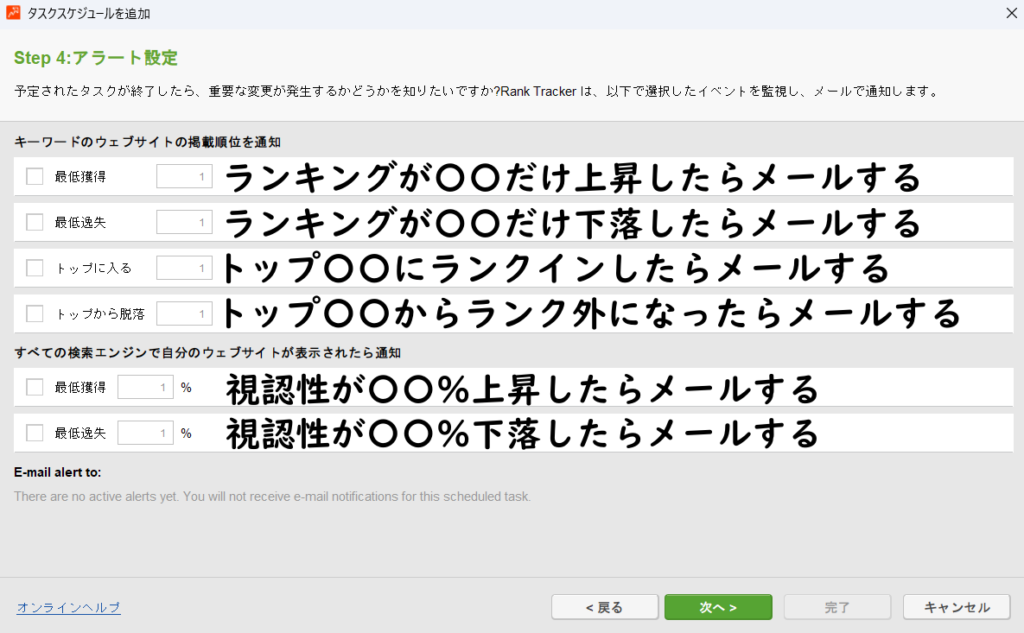This screenshot has width=1024, height=633.
Task: Toggle the トップから脱落 checkbox
Action: click(35, 314)
